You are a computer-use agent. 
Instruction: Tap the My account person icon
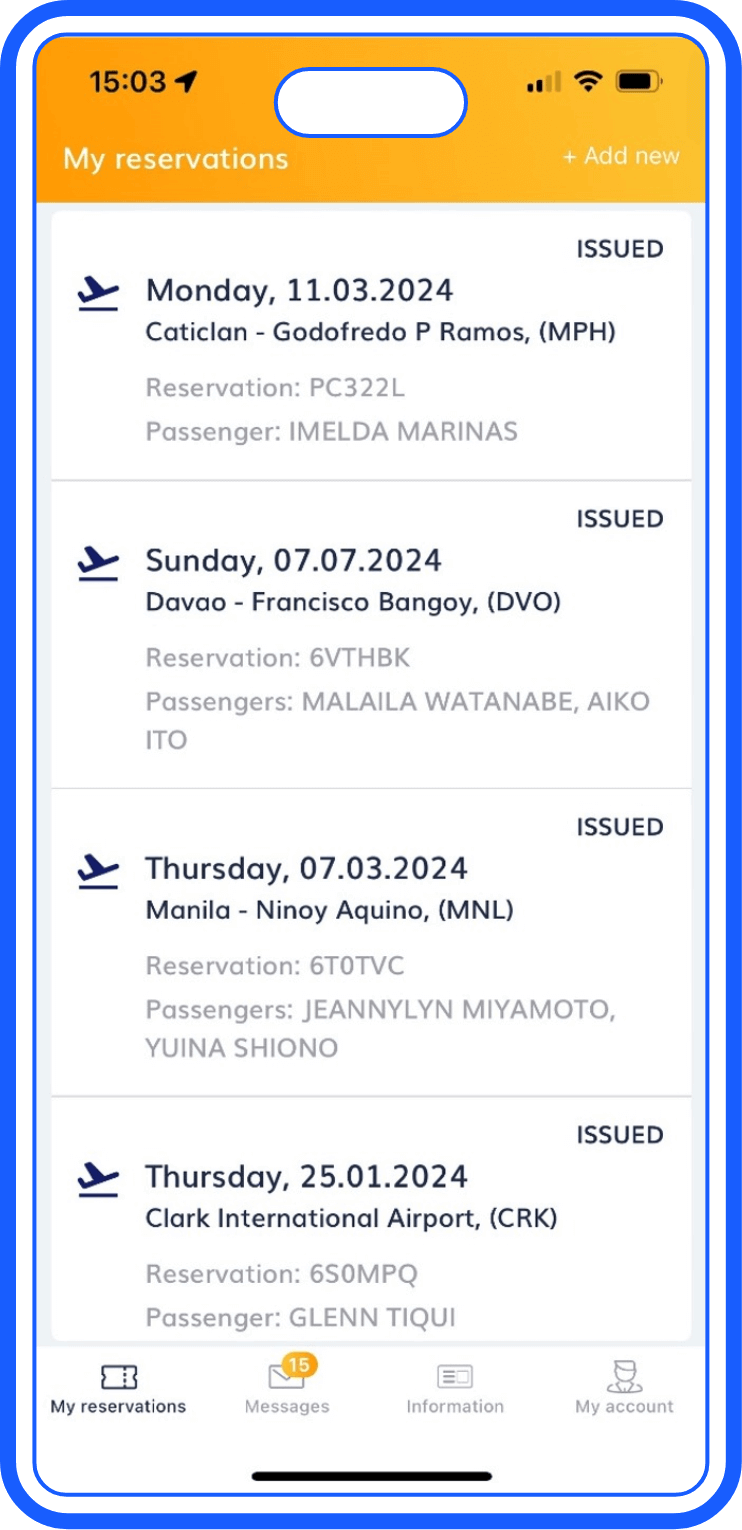pos(624,1377)
